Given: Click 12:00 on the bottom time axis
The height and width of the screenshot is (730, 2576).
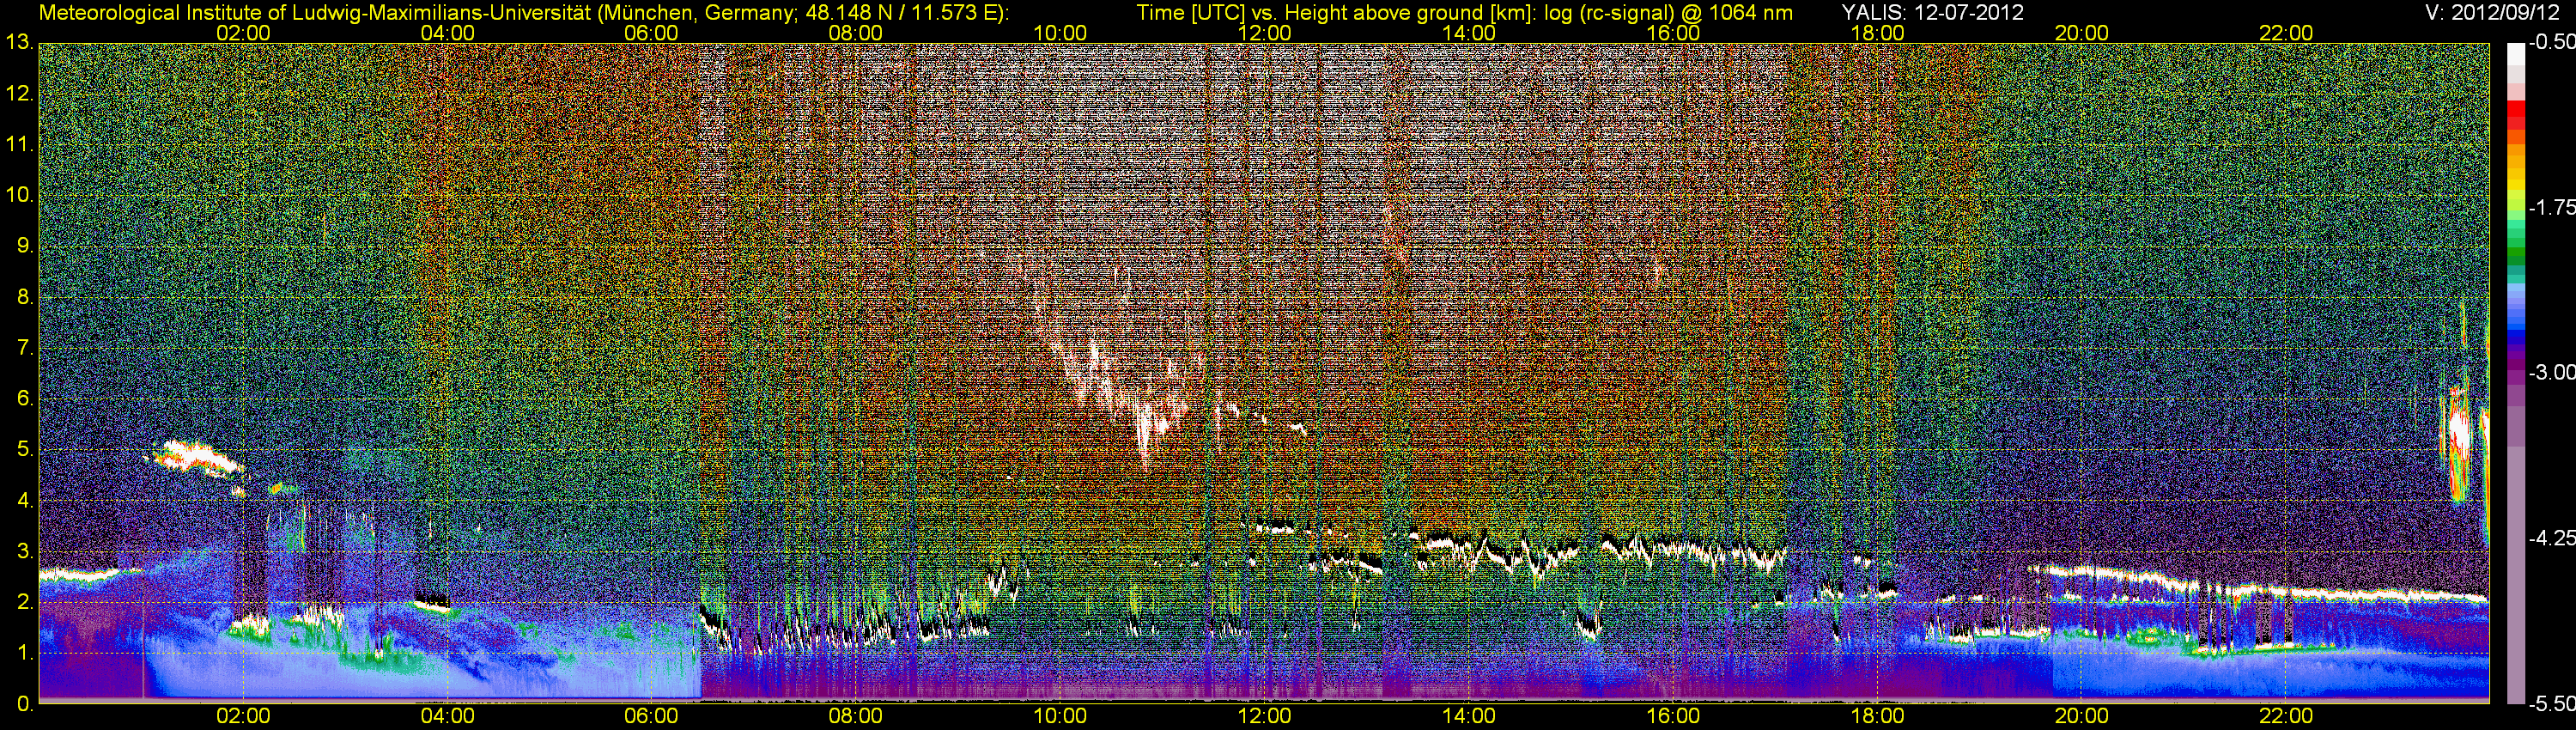Looking at the screenshot, I should coord(1264,717).
